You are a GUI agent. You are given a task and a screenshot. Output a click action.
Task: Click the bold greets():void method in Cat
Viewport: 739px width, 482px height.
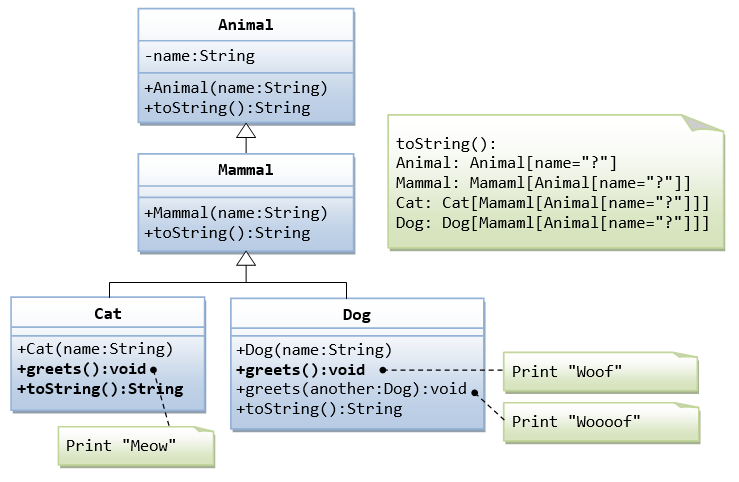pos(81,369)
